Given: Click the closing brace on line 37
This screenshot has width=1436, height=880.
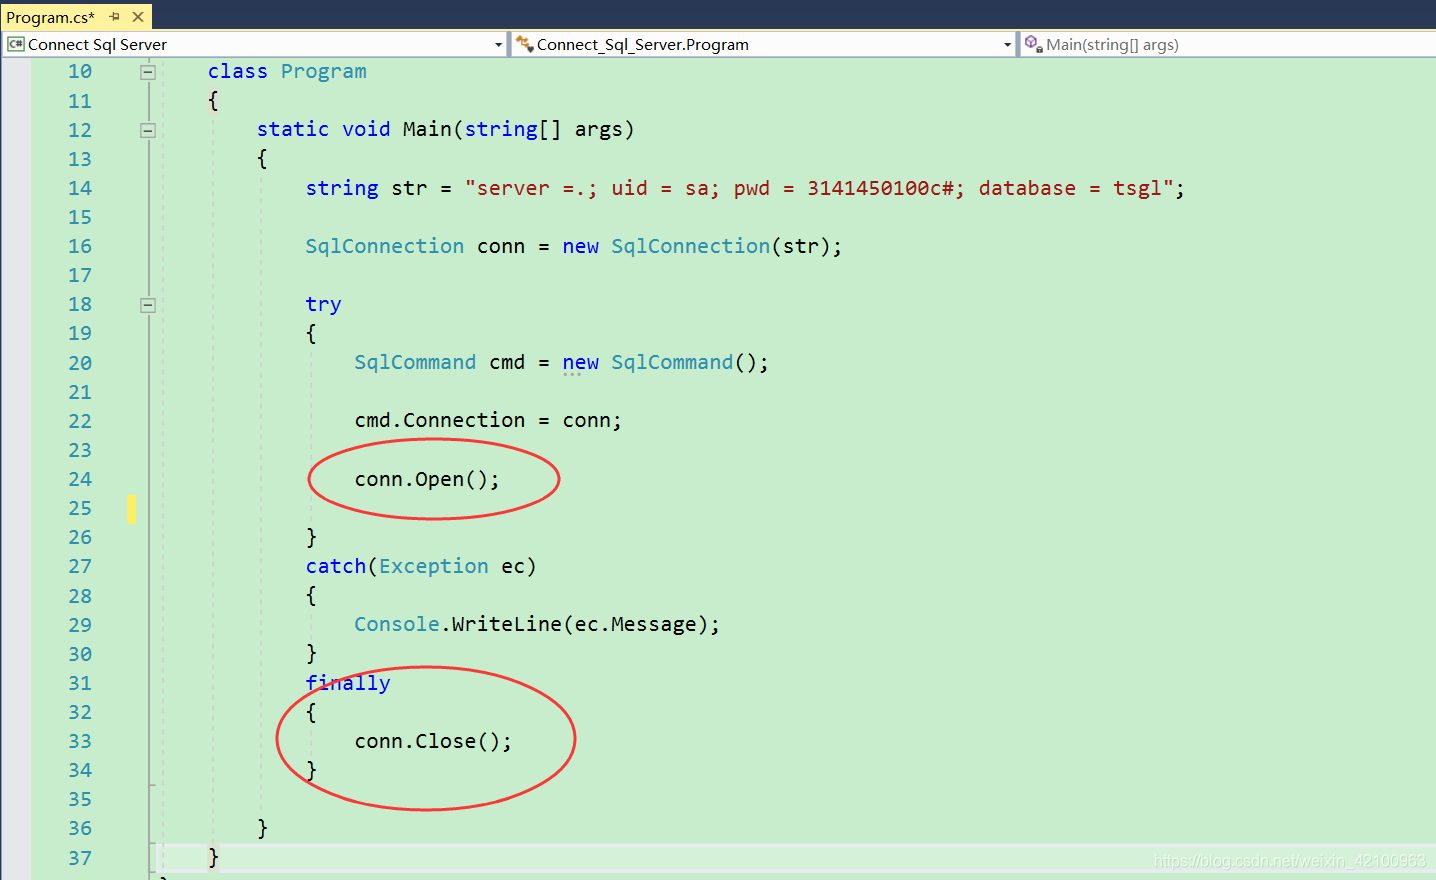Looking at the screenshot, I should pyautogui.click(x=213, y=857).
